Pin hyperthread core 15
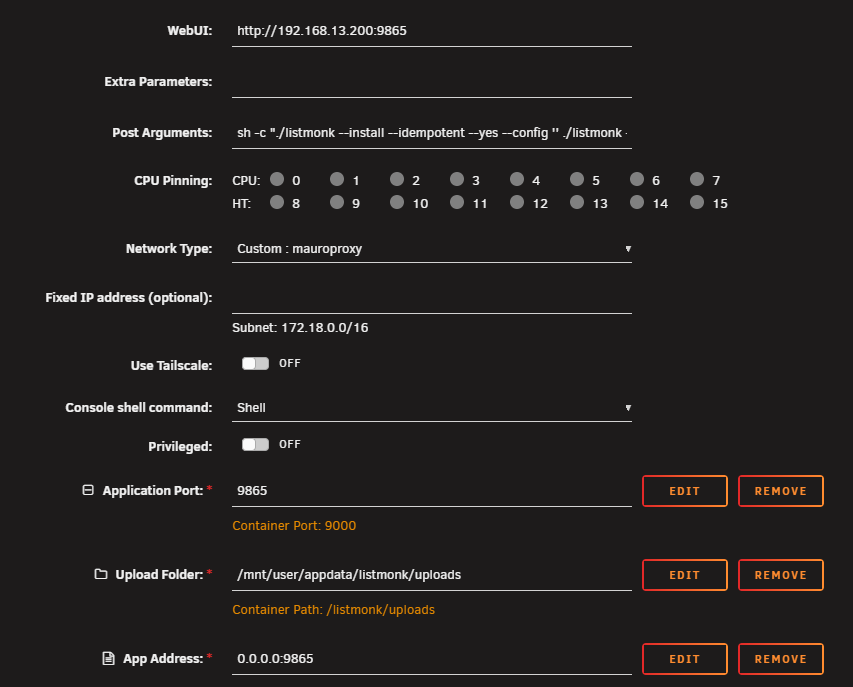Screen dimensions: 853x687 tap(697, 202)
